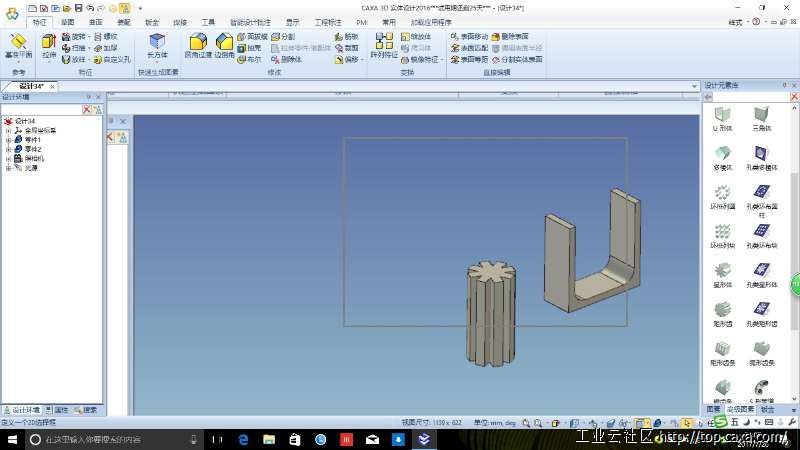Screen dimensions: 800x450
Task: Switch to the 属性 properties panel tab
Action: pyautogui.click(x=60, y=410)
